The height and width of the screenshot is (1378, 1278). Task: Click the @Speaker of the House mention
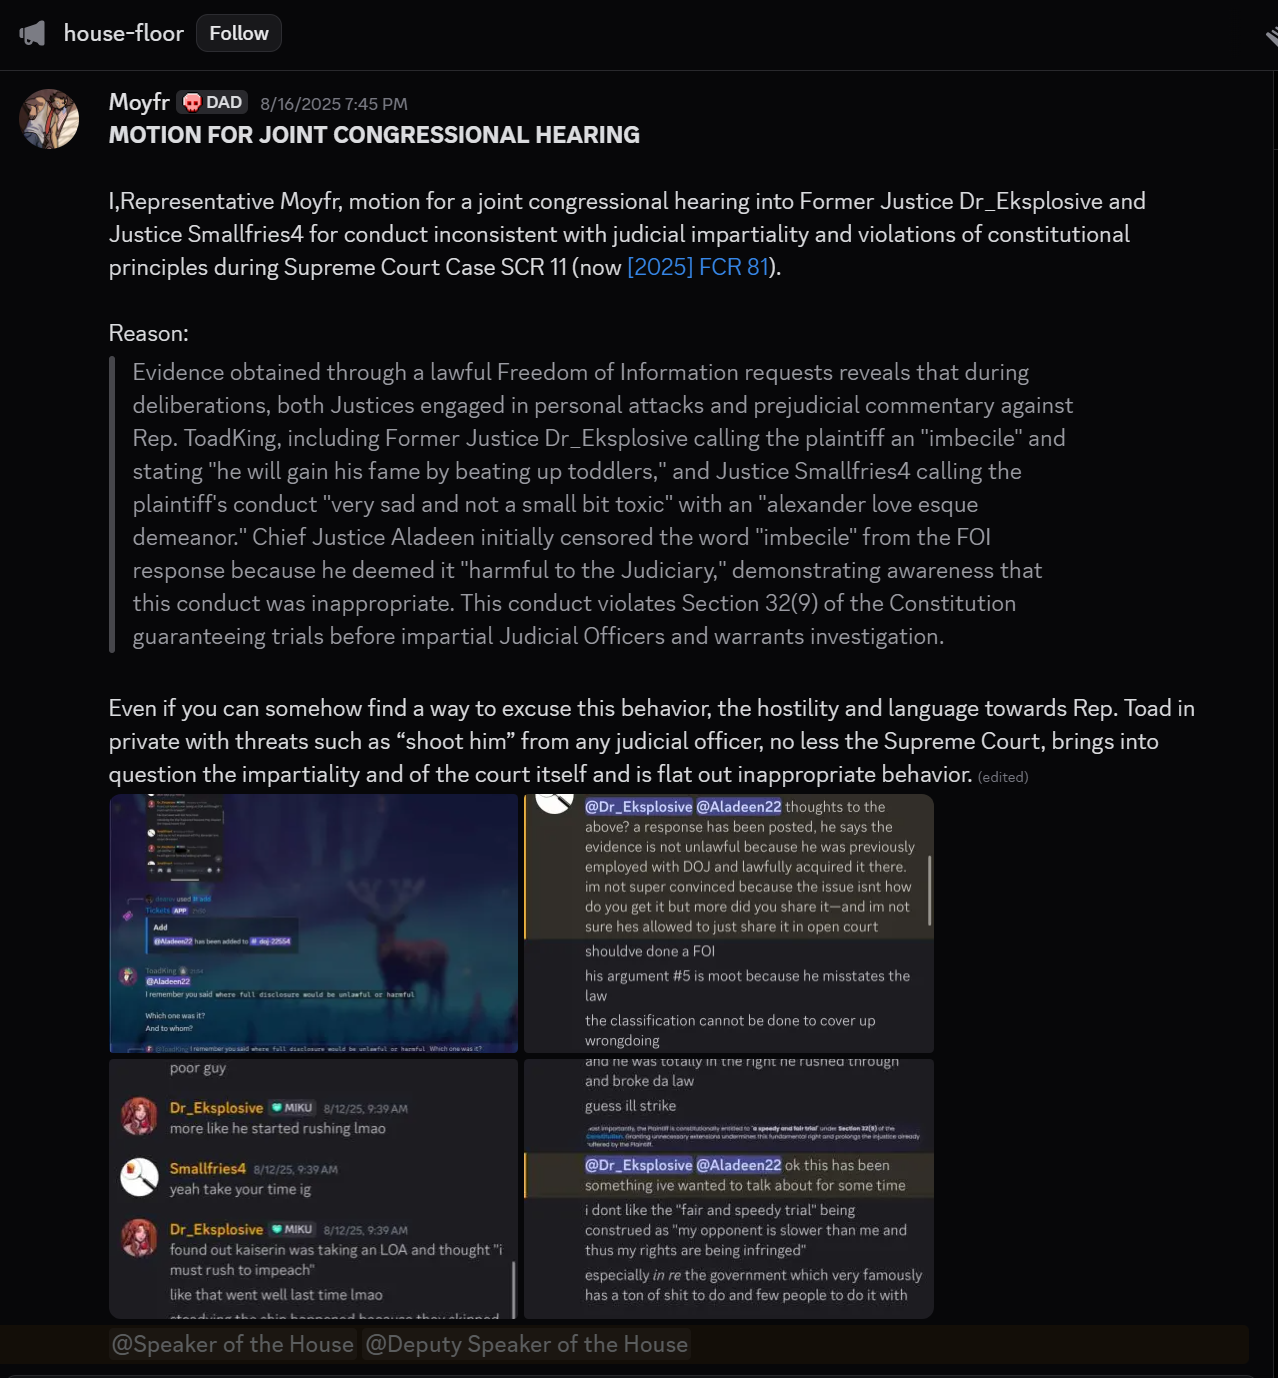tap(232, 1344)
